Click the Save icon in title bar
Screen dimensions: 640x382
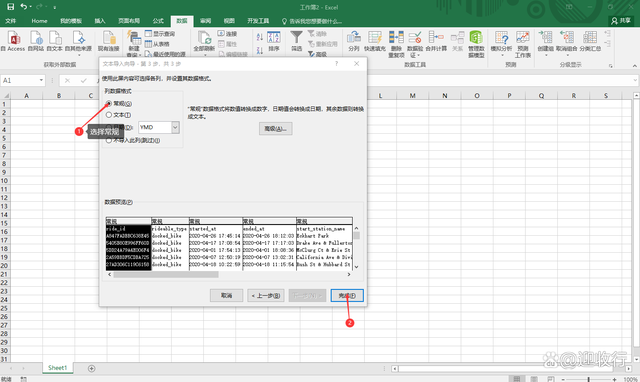click(11, 7)
